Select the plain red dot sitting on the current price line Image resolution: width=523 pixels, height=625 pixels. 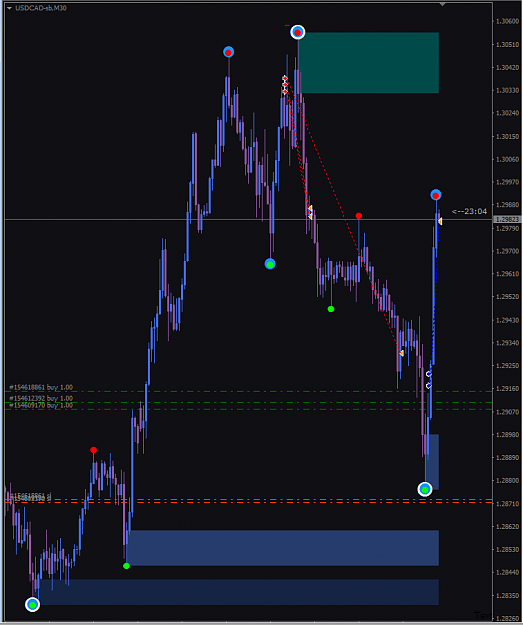(359, 216)
